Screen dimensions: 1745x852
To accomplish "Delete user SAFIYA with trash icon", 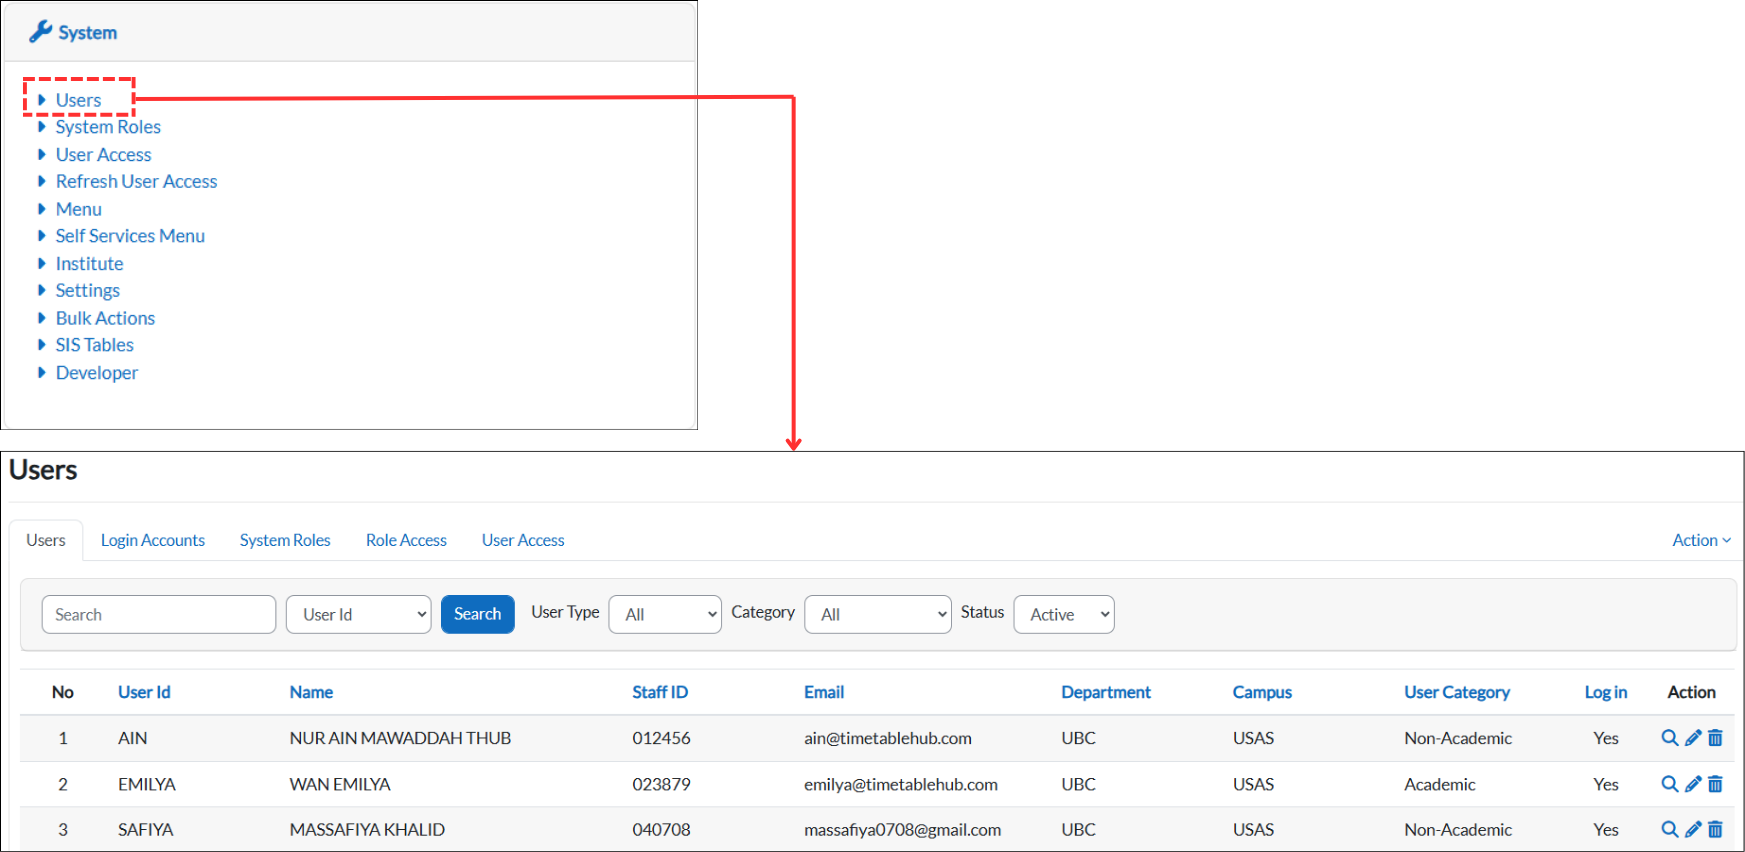I will click(1715, 829).
